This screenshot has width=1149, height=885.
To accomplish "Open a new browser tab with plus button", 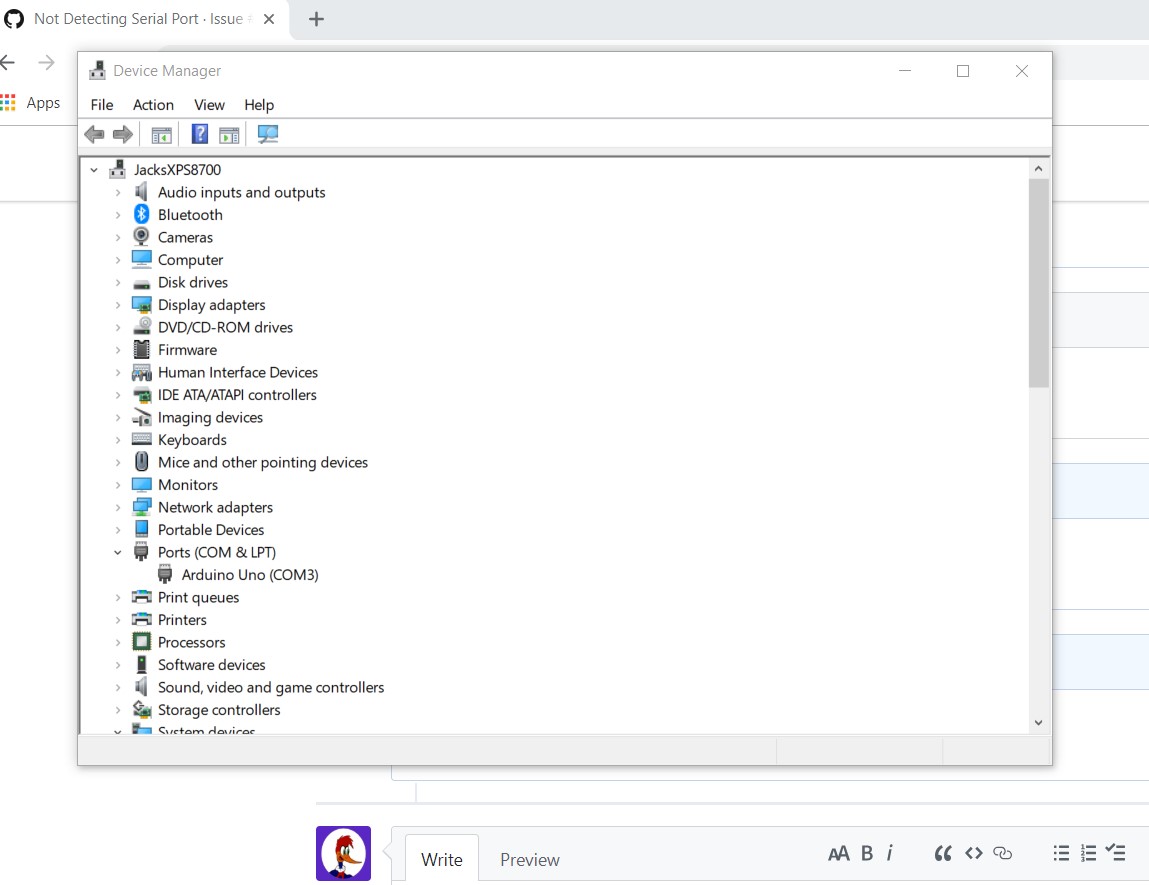I will click(316, 19).
